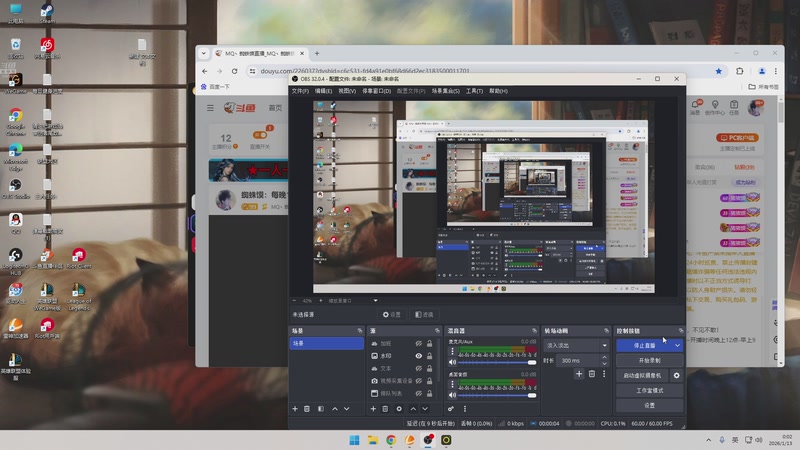Configure virtual camera gear icon
Image resolution: width=800 pixels, height=450 pixels.
tap(677, 376)
